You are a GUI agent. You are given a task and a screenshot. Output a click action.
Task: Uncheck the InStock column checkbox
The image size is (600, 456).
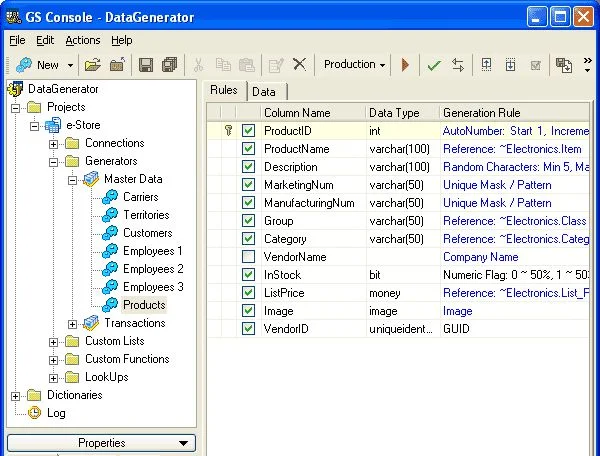click(248, 275)
